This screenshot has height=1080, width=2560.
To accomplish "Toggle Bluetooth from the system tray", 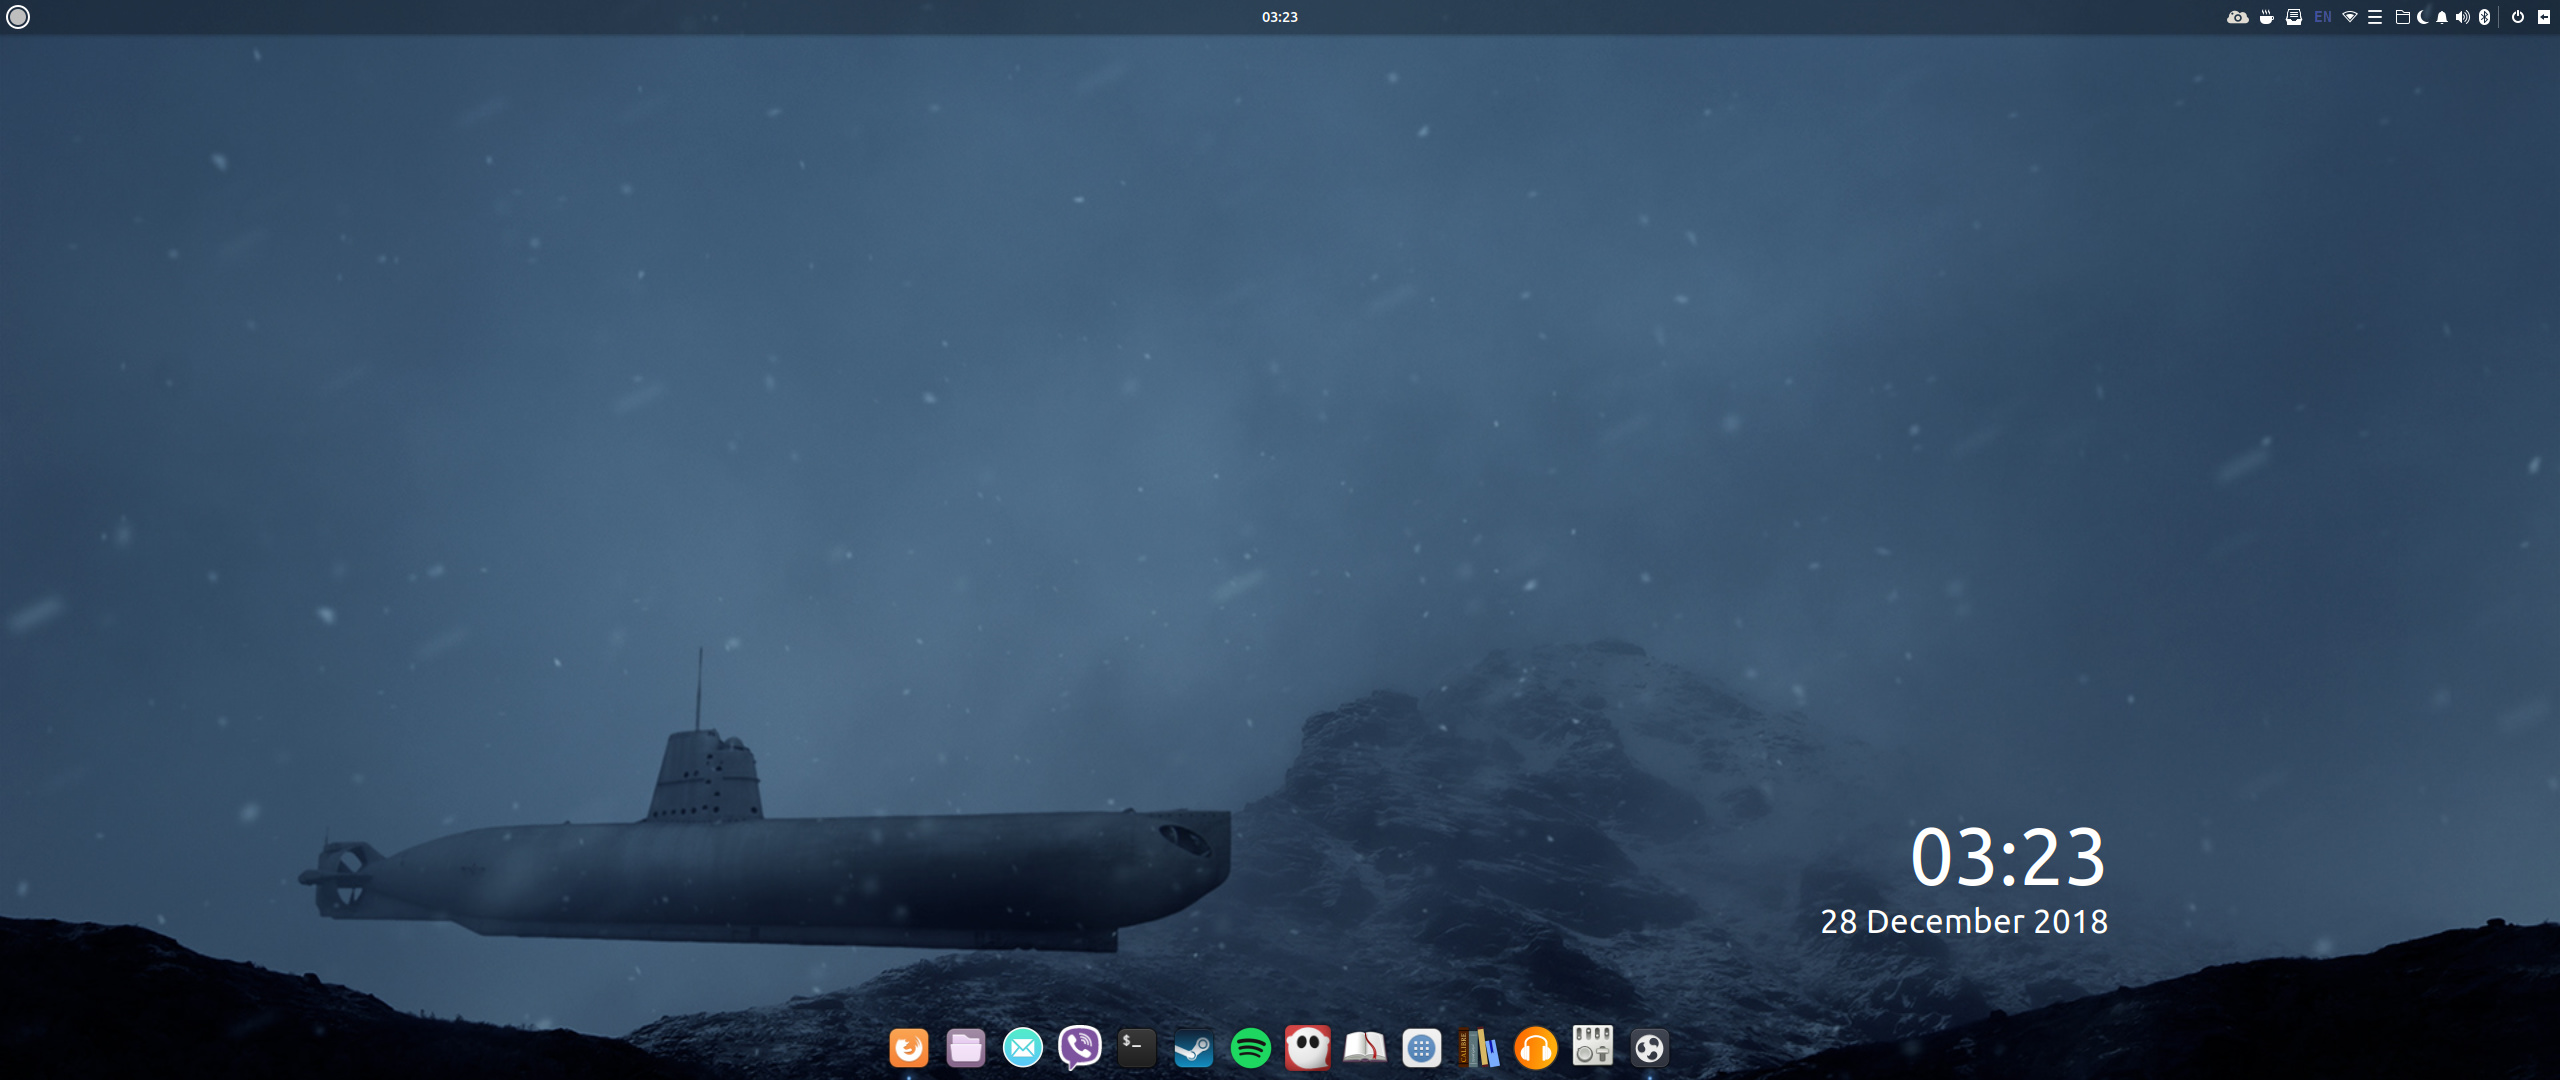I will pyautogui.click(x=2483, y=17).
